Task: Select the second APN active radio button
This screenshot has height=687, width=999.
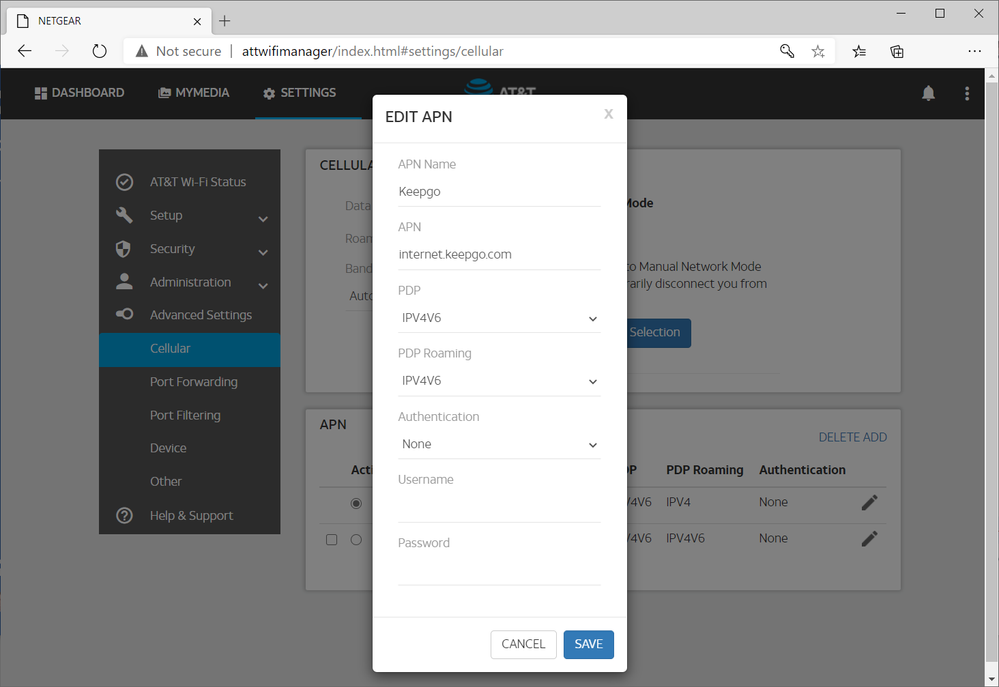Action: coord(356,540)
